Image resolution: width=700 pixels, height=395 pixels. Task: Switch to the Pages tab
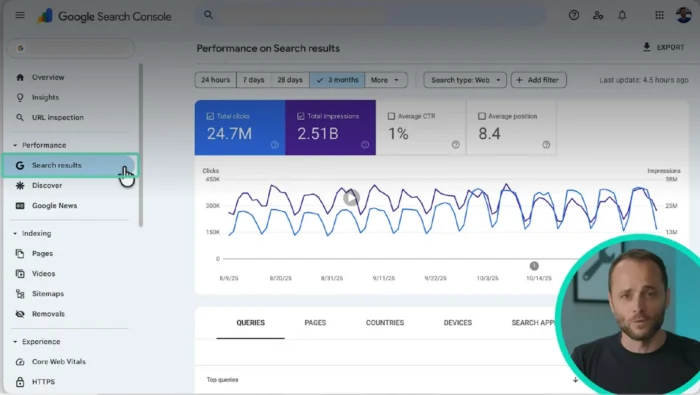pos(315,323)
